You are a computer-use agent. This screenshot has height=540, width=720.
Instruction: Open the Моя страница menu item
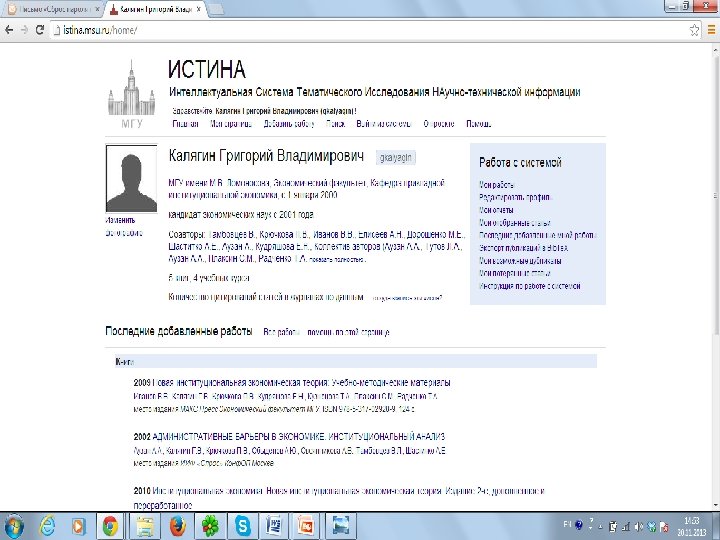click(231, 124)
